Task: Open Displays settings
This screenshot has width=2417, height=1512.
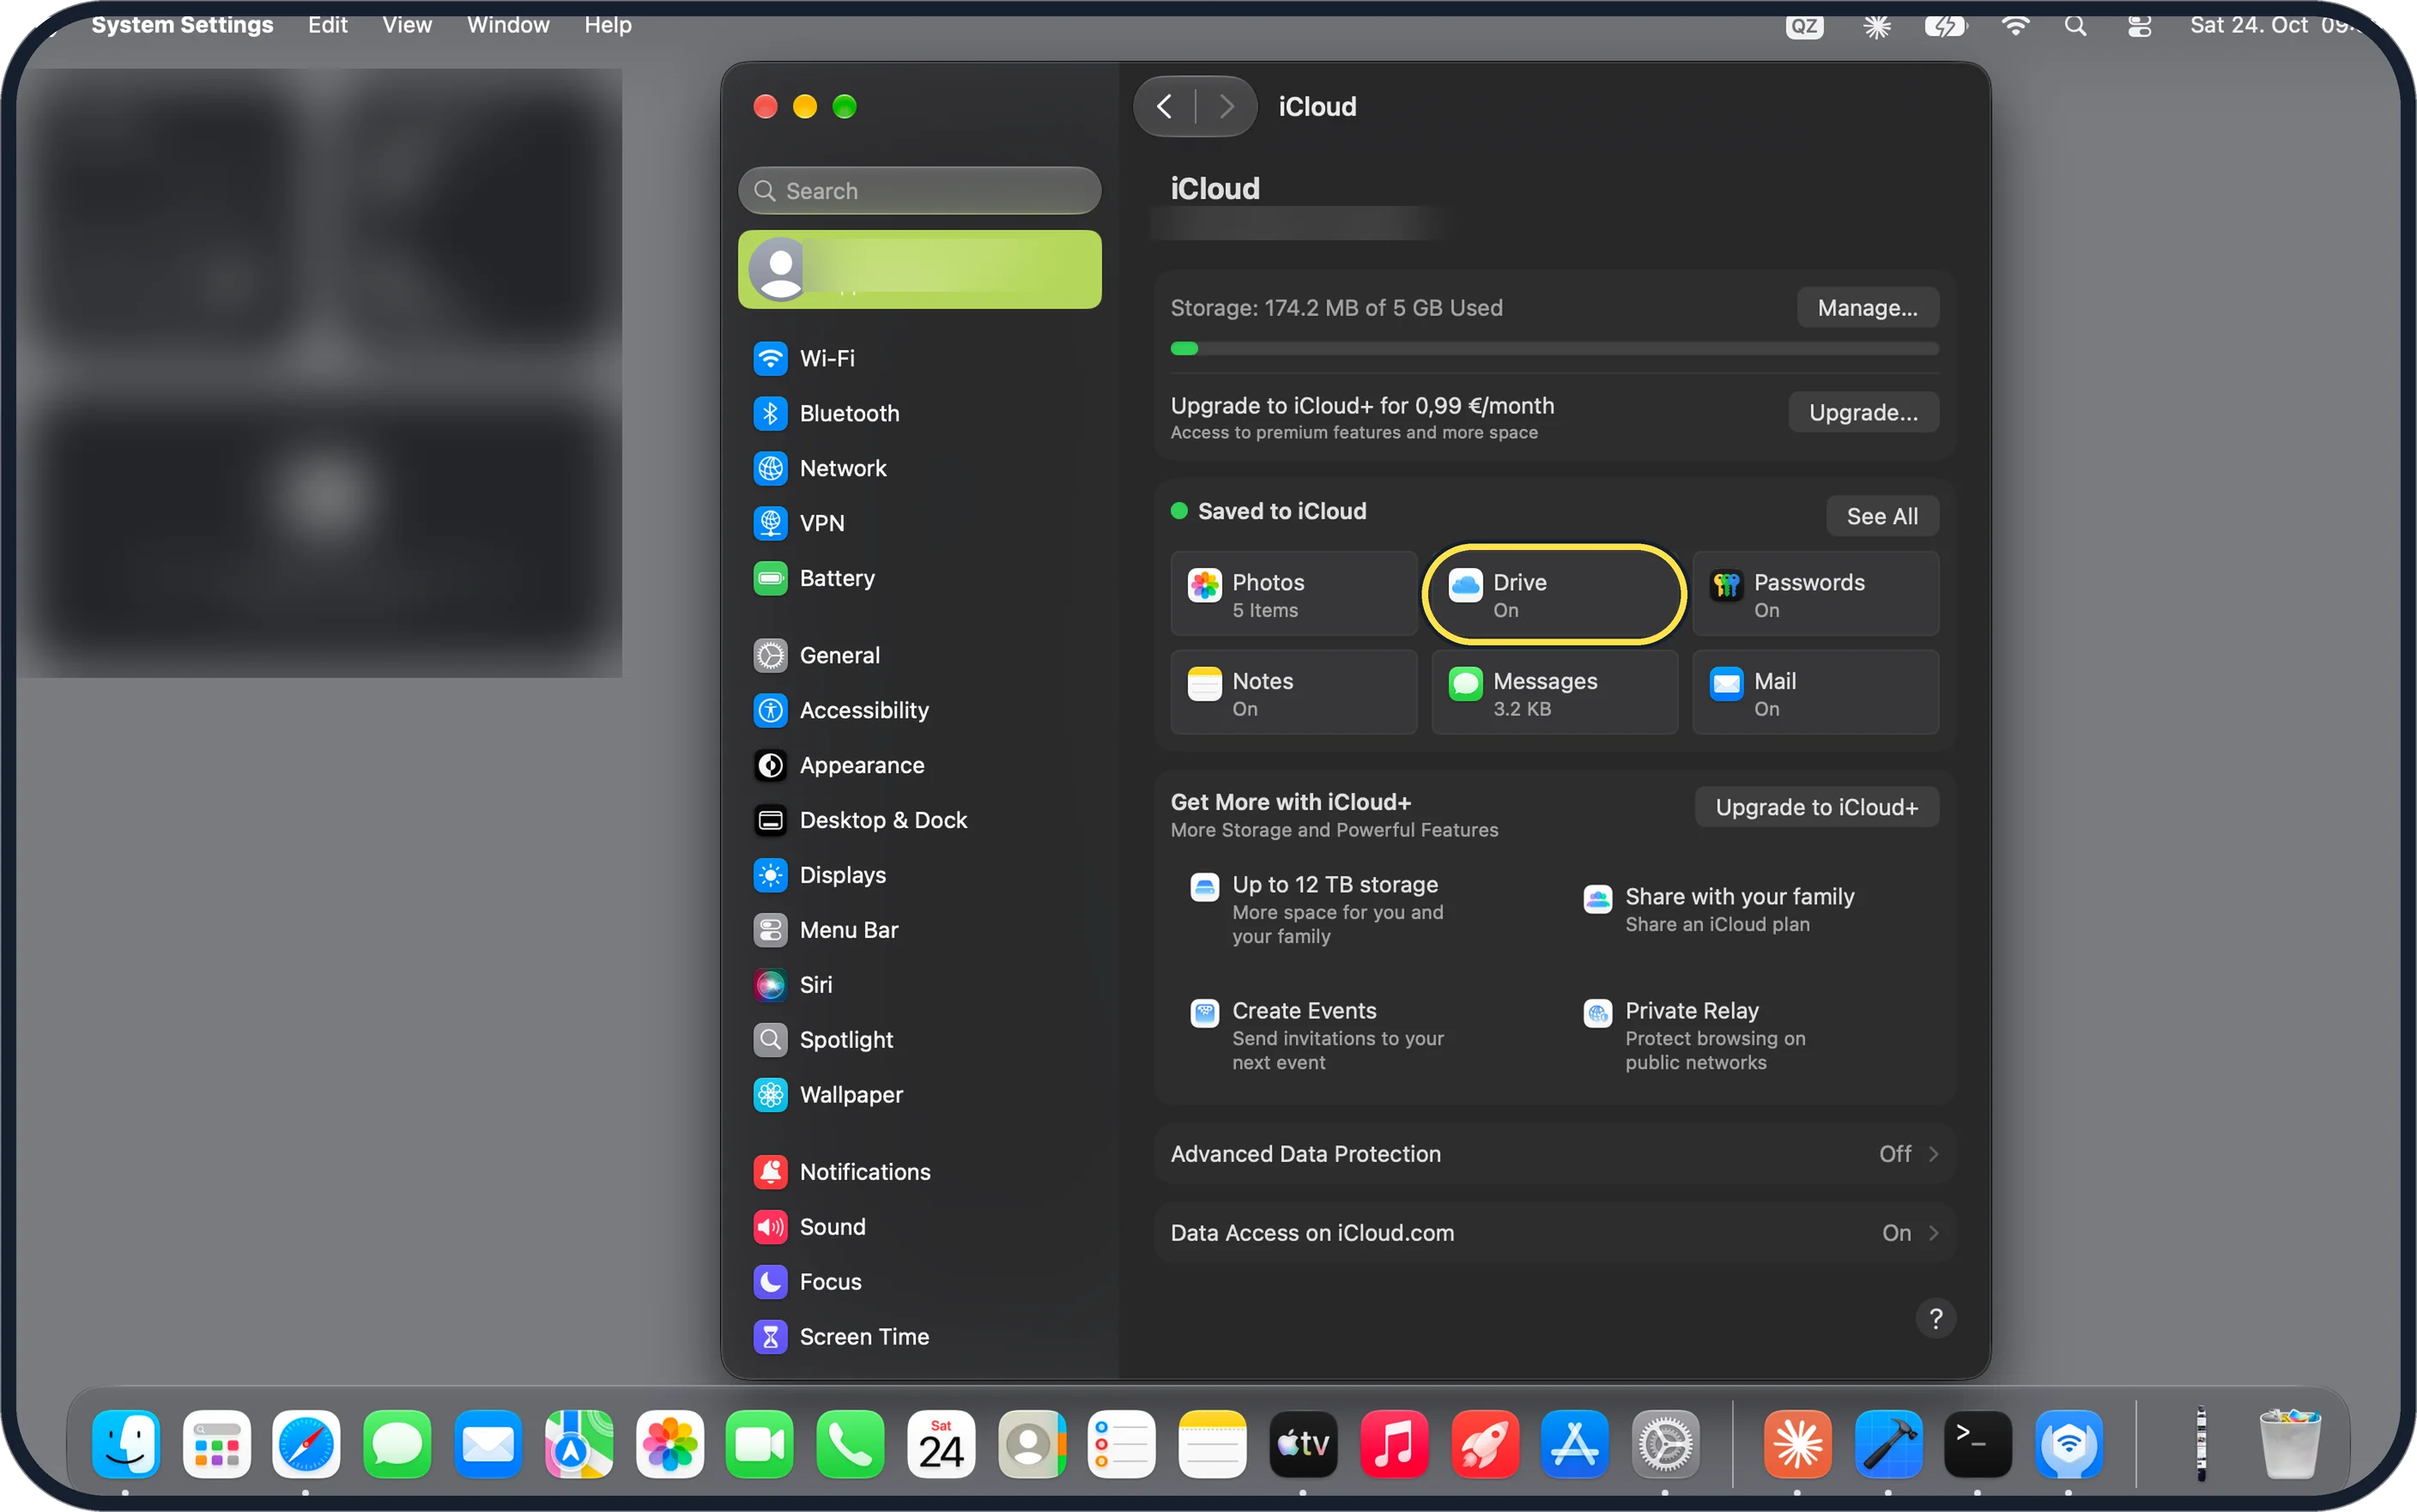Action: click(919, 875)
